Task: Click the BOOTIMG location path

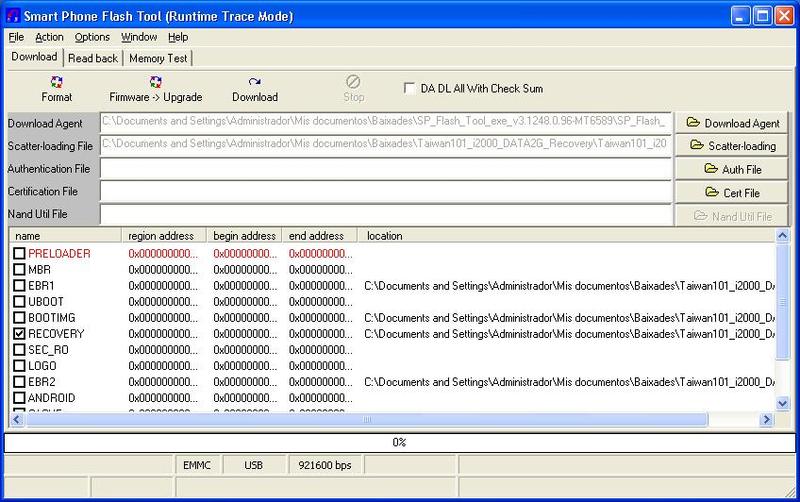Action: (x=569, y=317)
